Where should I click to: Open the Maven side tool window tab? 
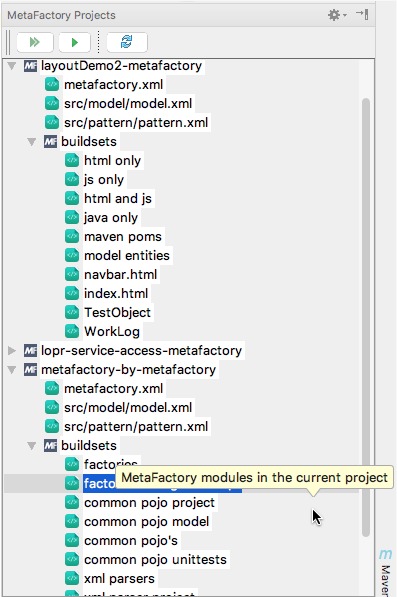pos(386,573)
